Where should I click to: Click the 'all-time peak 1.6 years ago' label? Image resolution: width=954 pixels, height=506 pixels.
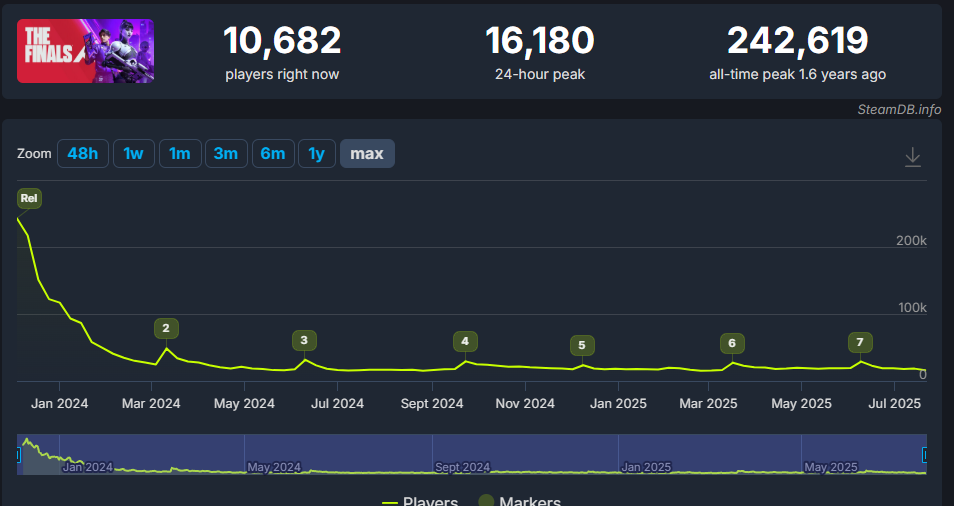(798, 74)
